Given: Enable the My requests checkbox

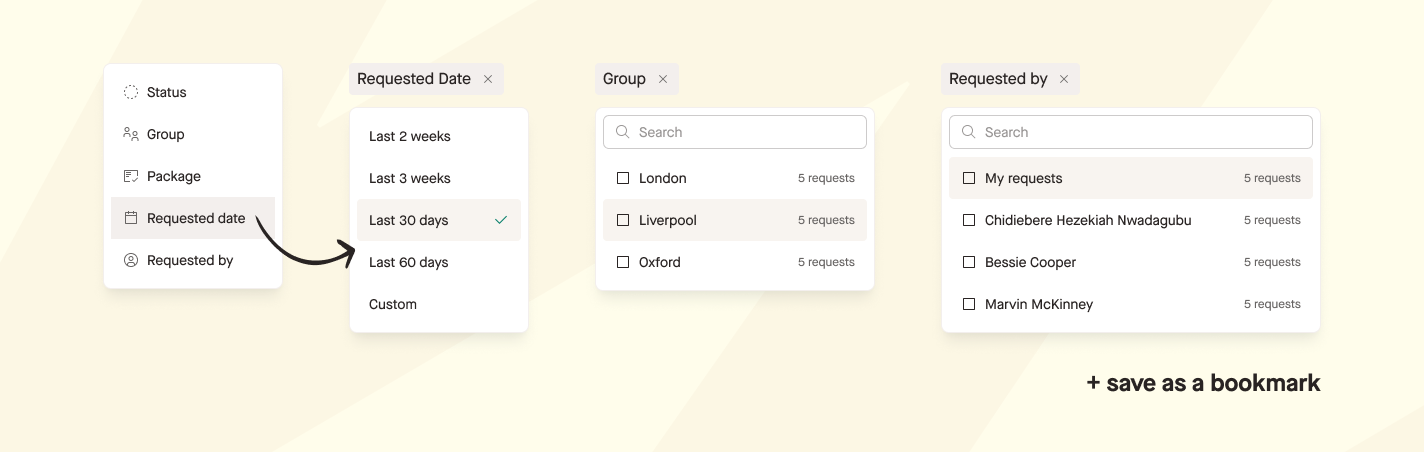Looking at the screenshot, I should coord(969,178).
